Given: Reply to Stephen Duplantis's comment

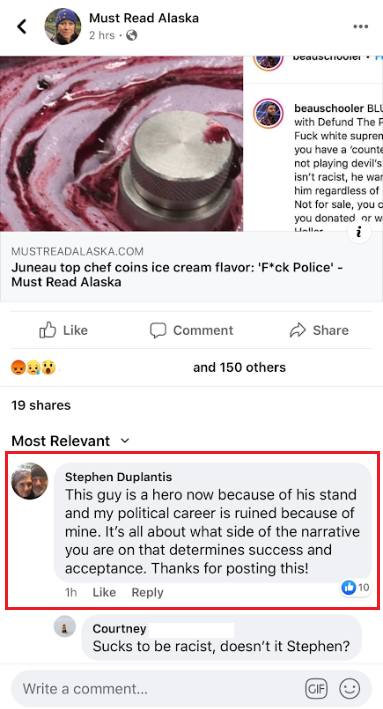Looking at the screenshot, I should [147, 592].
